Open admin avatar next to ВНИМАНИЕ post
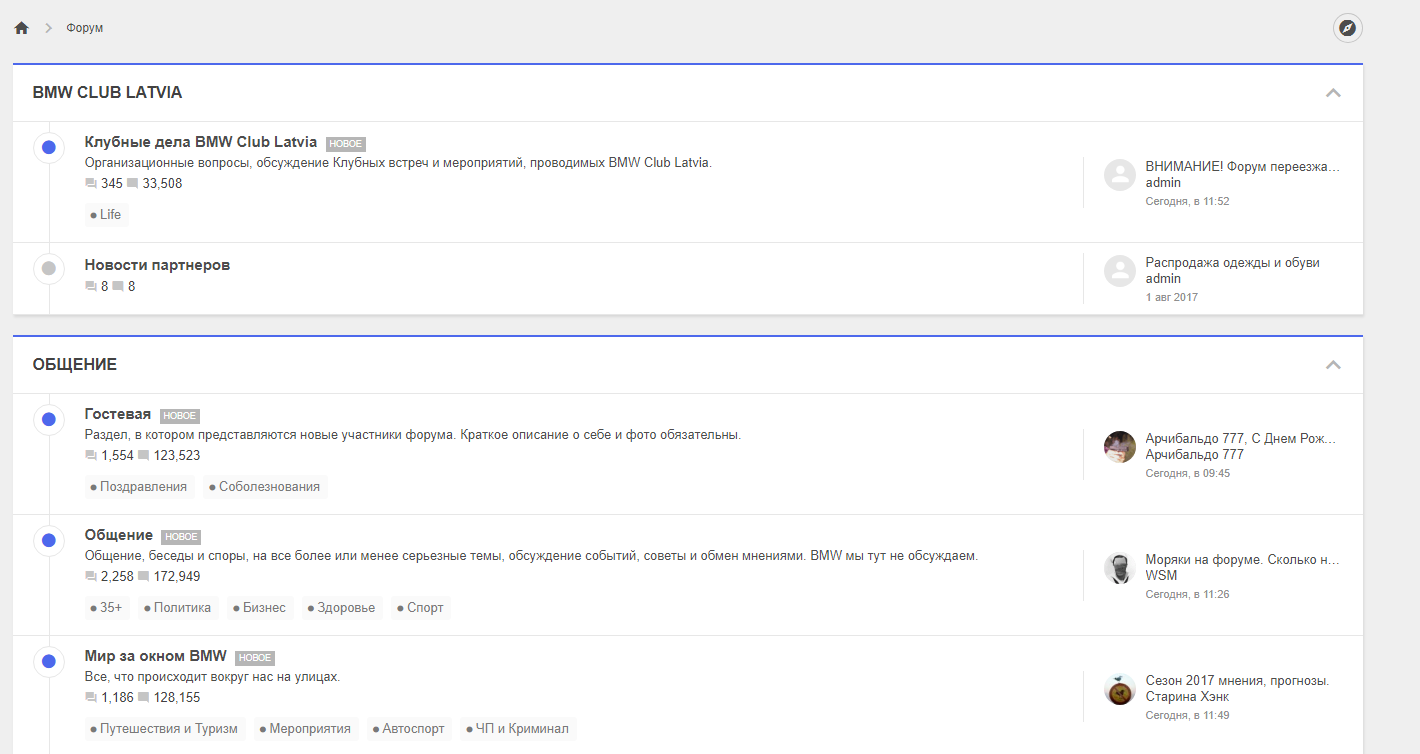Screen dimensions: 1420x754 pos(1119,175)
